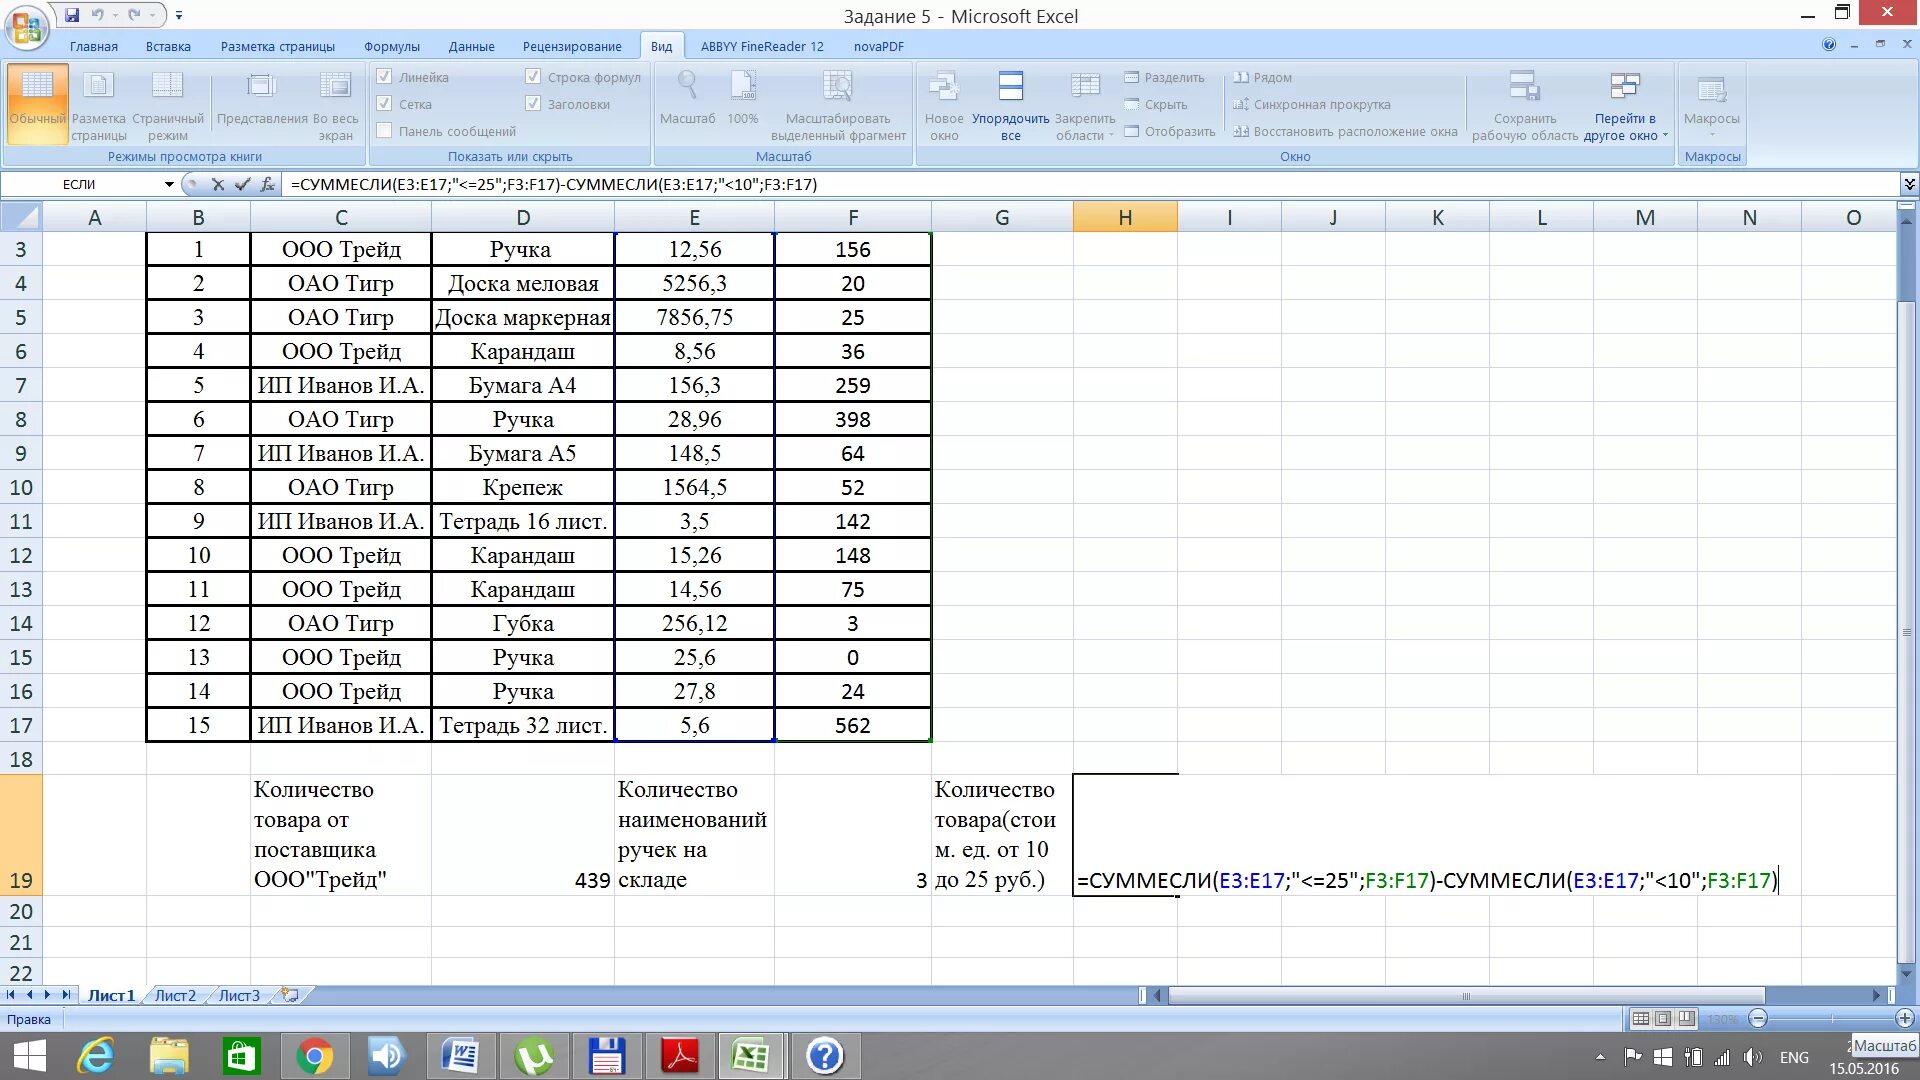Click zoom out minus on zoom slider
Image resolution: width=1920 pixels, height=1080 pixels.
click(x=1758, y=1019)
